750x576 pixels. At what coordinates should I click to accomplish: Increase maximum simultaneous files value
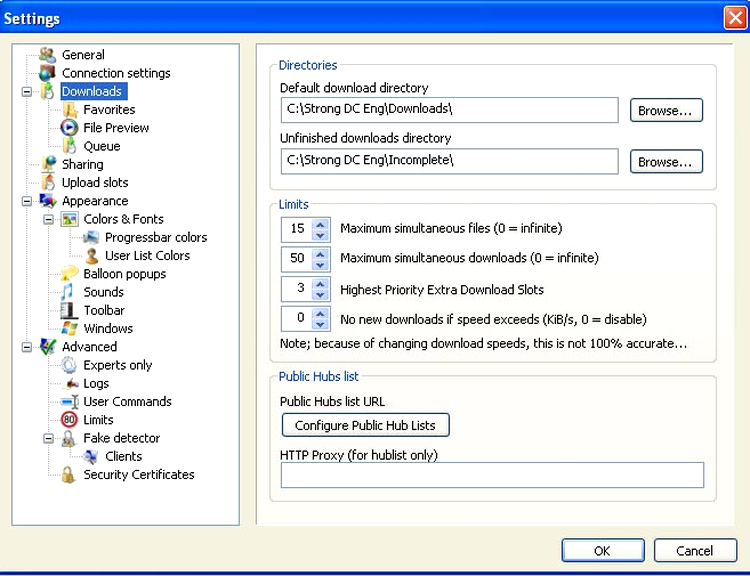(x=320, y=224)
